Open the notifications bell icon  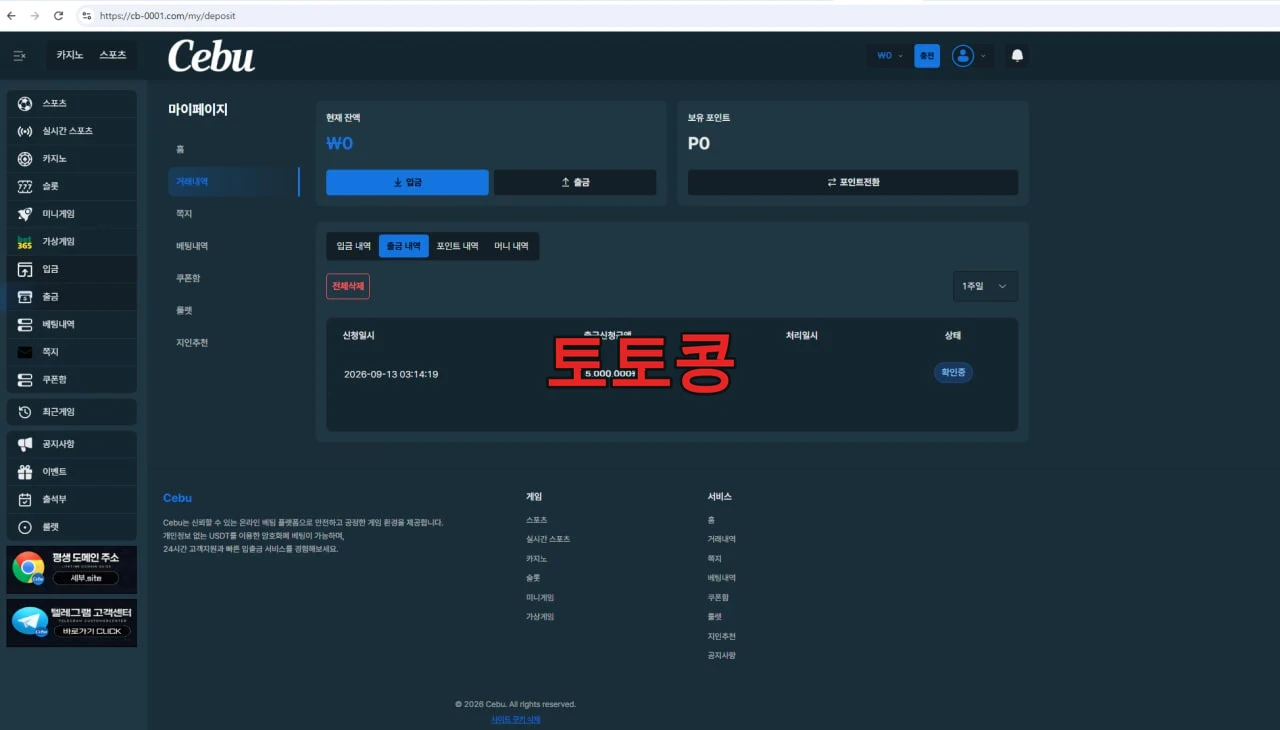1017,56
